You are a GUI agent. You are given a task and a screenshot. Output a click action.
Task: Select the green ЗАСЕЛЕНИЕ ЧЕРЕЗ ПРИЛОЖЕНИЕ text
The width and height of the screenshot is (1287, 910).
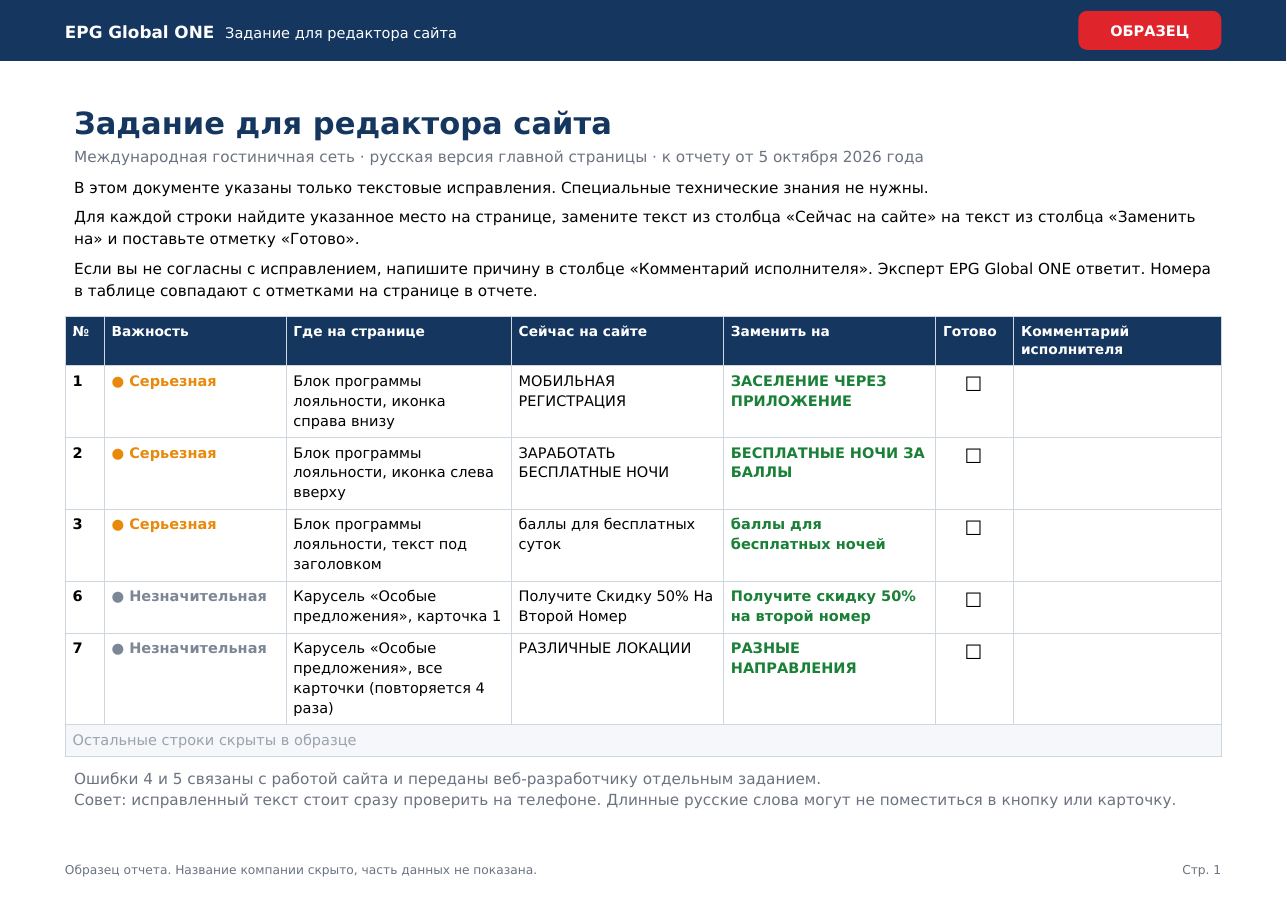808,391
